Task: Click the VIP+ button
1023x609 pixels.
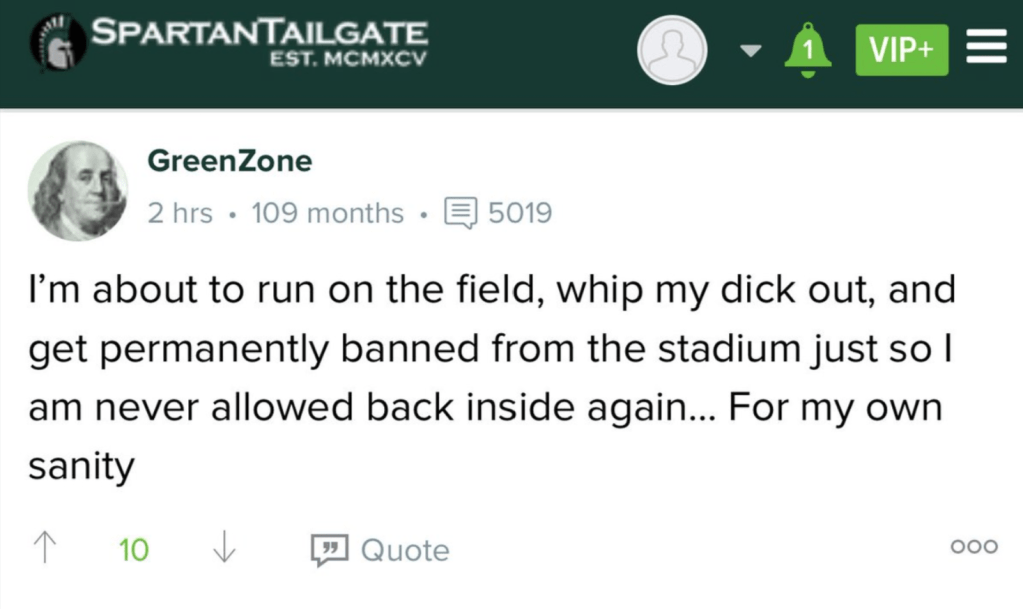Action: tap(901, 49)
